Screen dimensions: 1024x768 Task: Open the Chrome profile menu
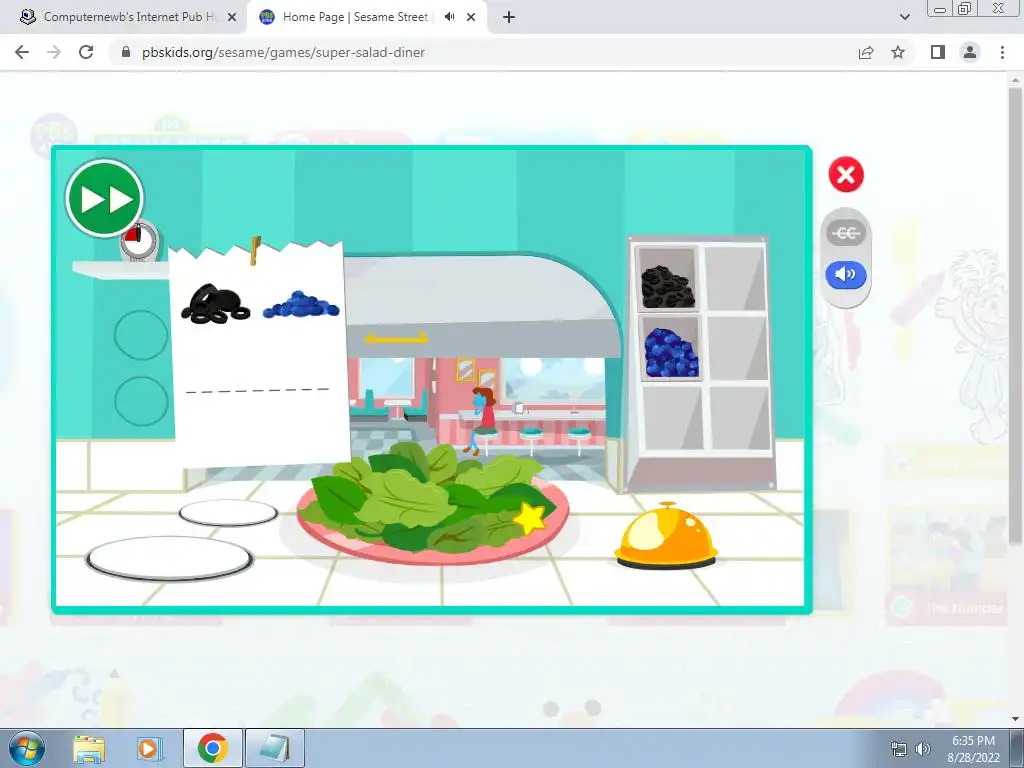(970, 52)
